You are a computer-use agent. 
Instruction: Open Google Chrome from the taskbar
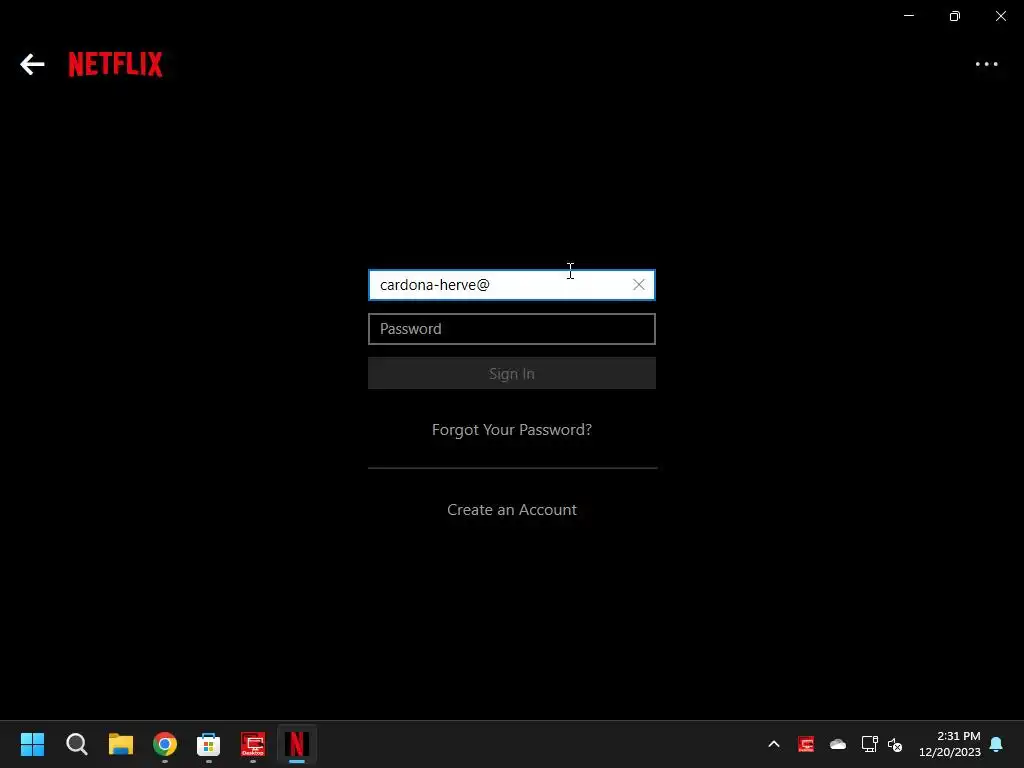pyautogui.click(x=165, y=744)
